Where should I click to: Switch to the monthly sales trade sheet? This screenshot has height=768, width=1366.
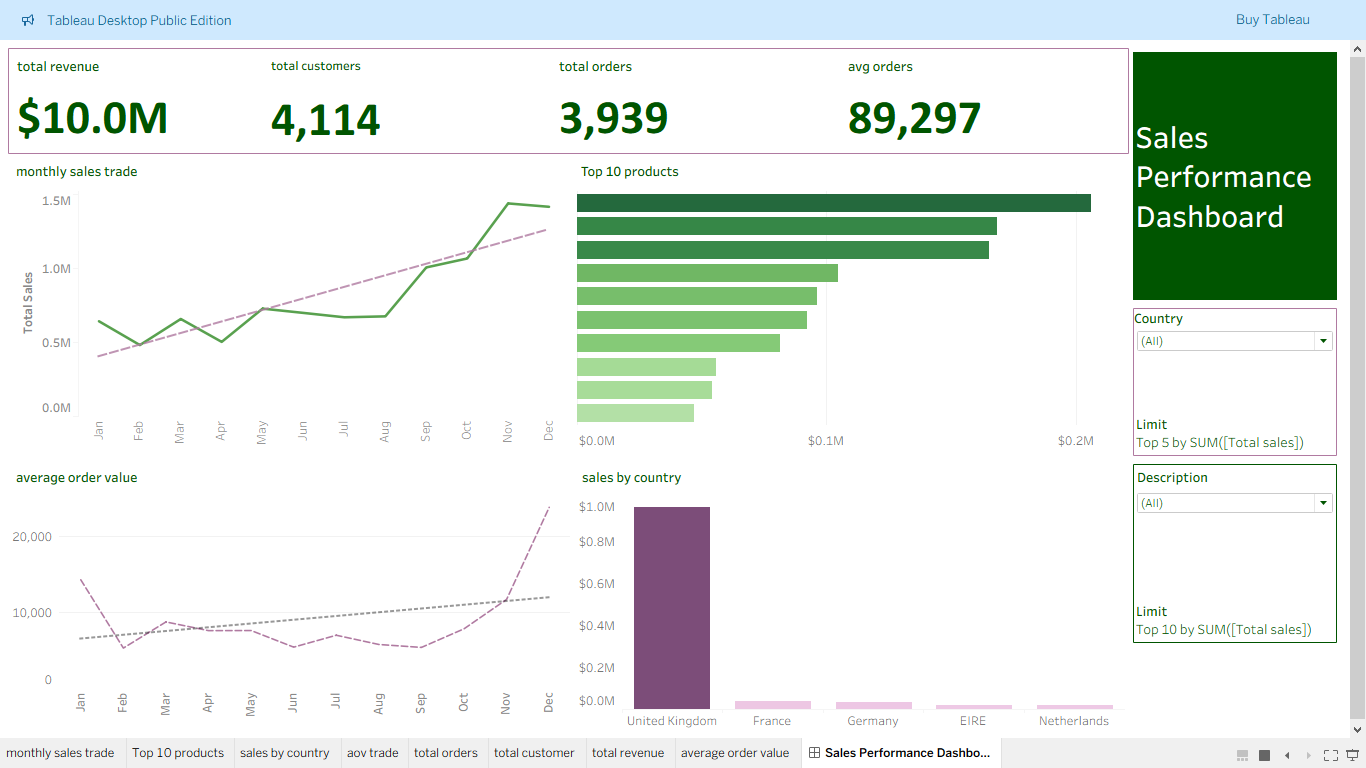point(61,752)
